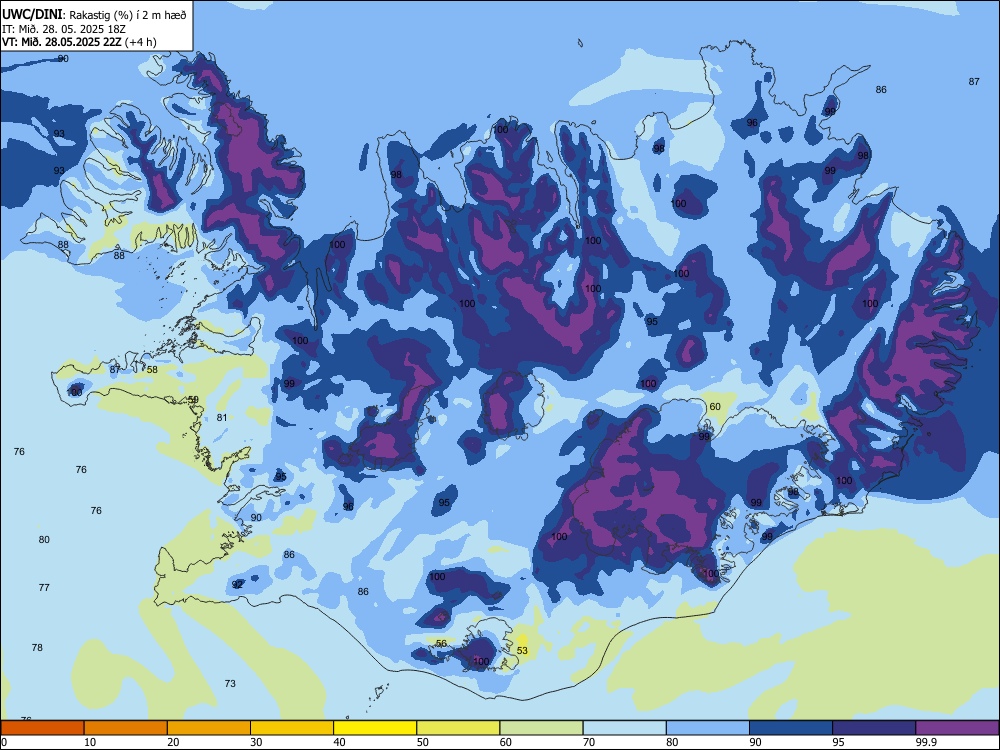Select the 30–40 golden legend swatch
The width and height of the screenshot is (1000, 750).
pyautogui.click(x=292, y=728)
